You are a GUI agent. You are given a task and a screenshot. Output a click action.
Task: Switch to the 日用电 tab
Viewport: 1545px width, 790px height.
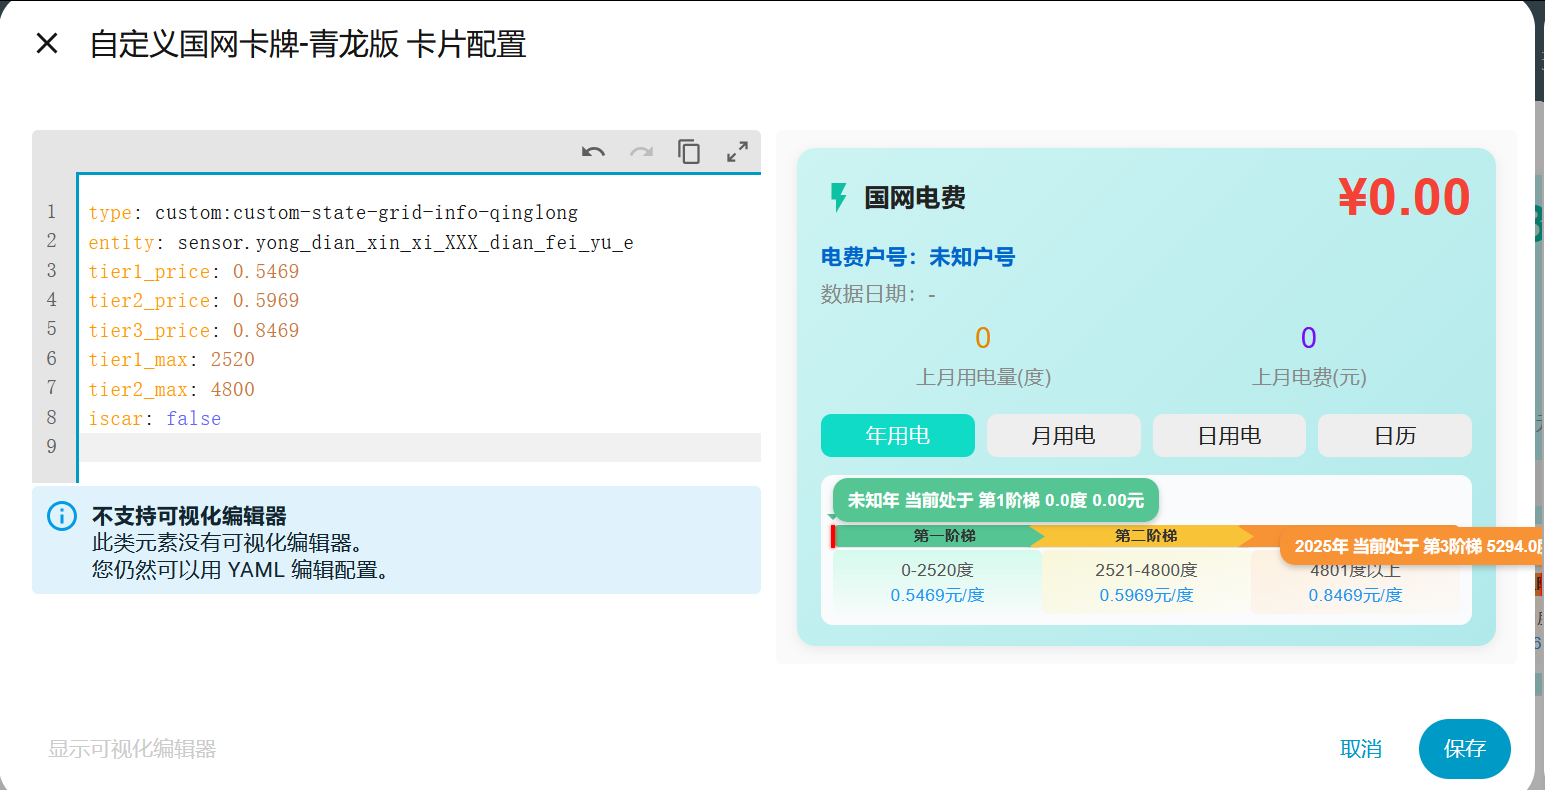pos(1229,435)
